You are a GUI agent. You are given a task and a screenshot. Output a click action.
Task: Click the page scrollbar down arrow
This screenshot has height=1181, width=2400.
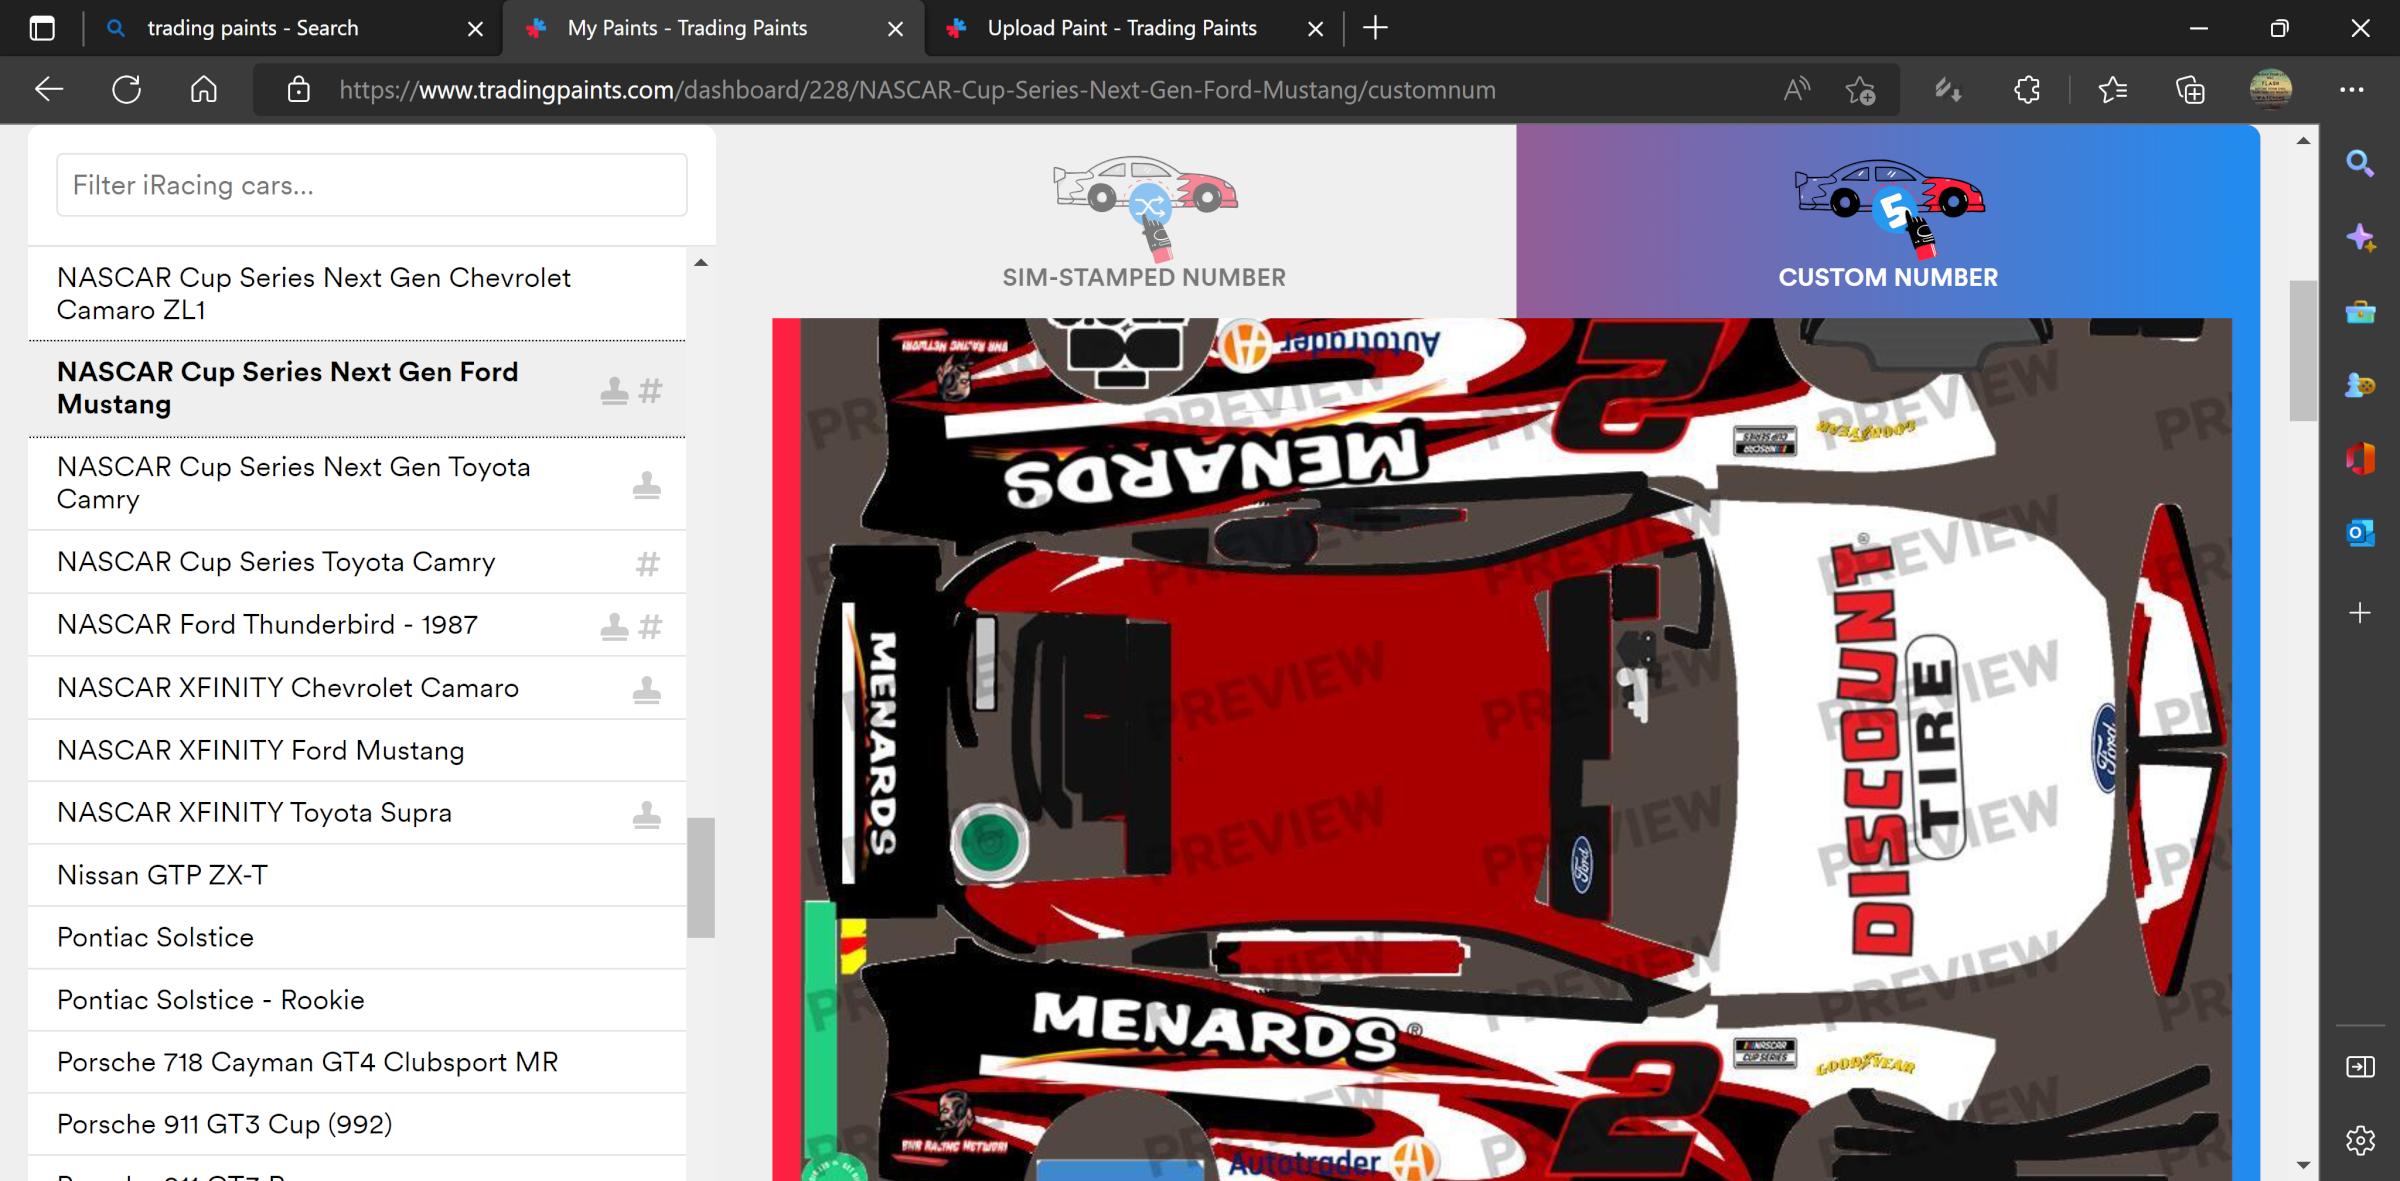point(2304,1165)
